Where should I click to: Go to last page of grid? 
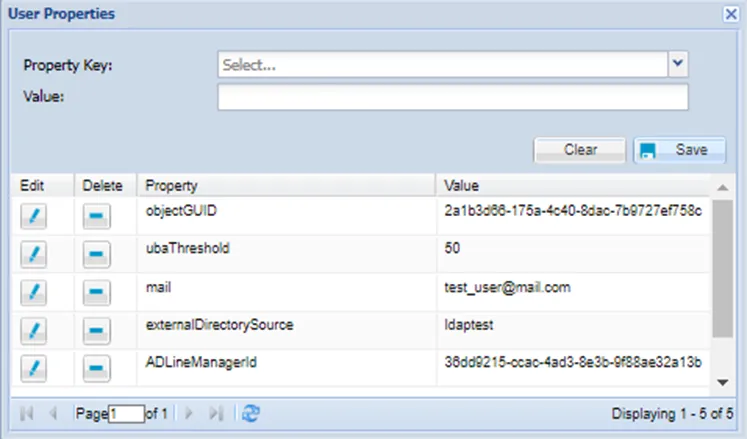(x=216, y=413)
